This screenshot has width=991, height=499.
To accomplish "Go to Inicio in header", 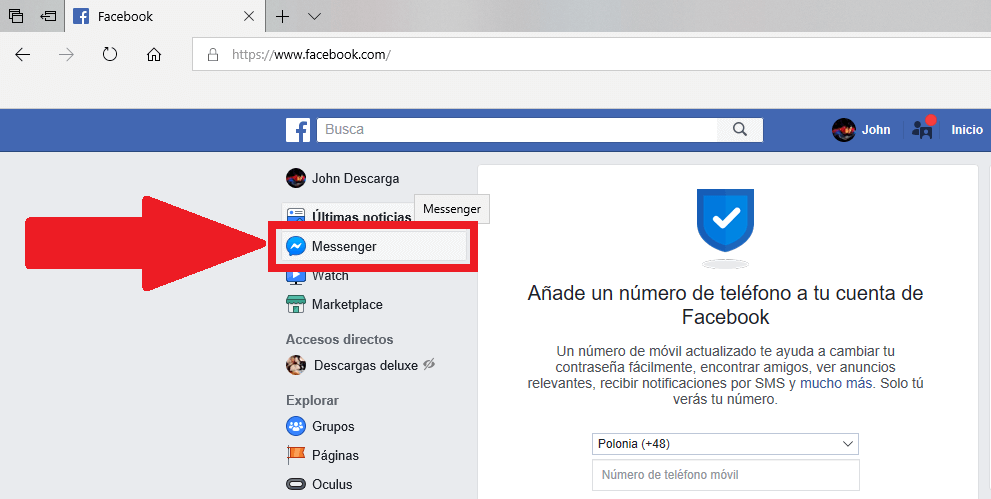I will [967, 129].
